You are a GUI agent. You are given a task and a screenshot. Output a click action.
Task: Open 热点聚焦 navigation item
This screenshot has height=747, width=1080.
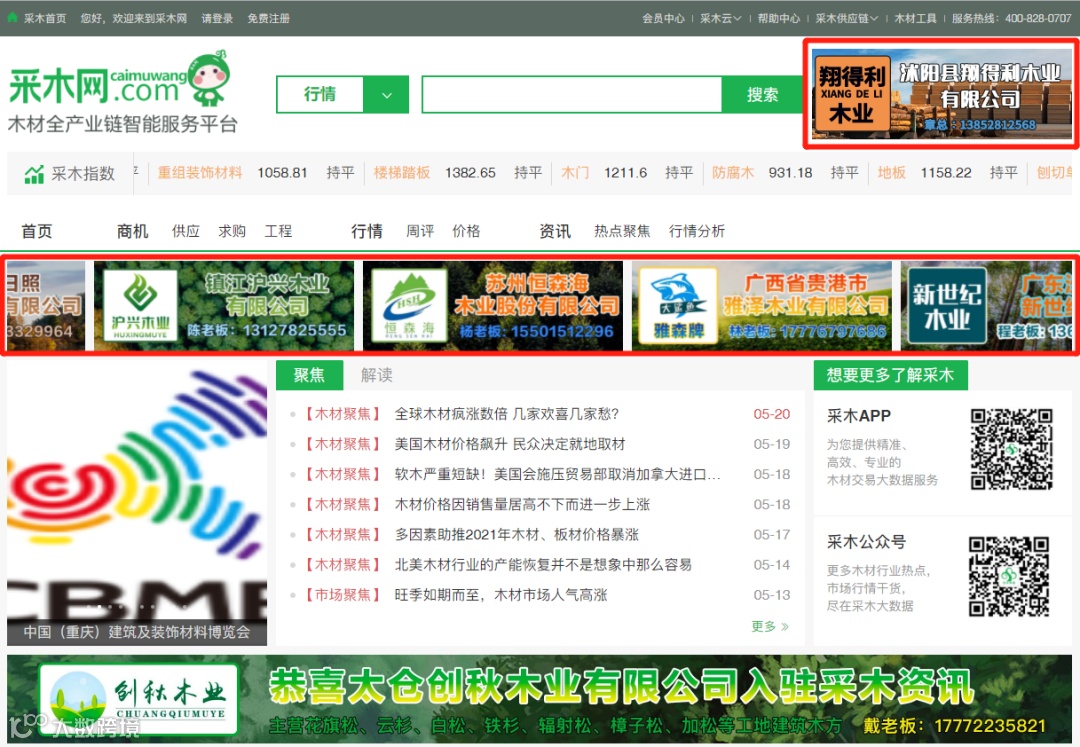pyautogui.click(x=622, y=231)
